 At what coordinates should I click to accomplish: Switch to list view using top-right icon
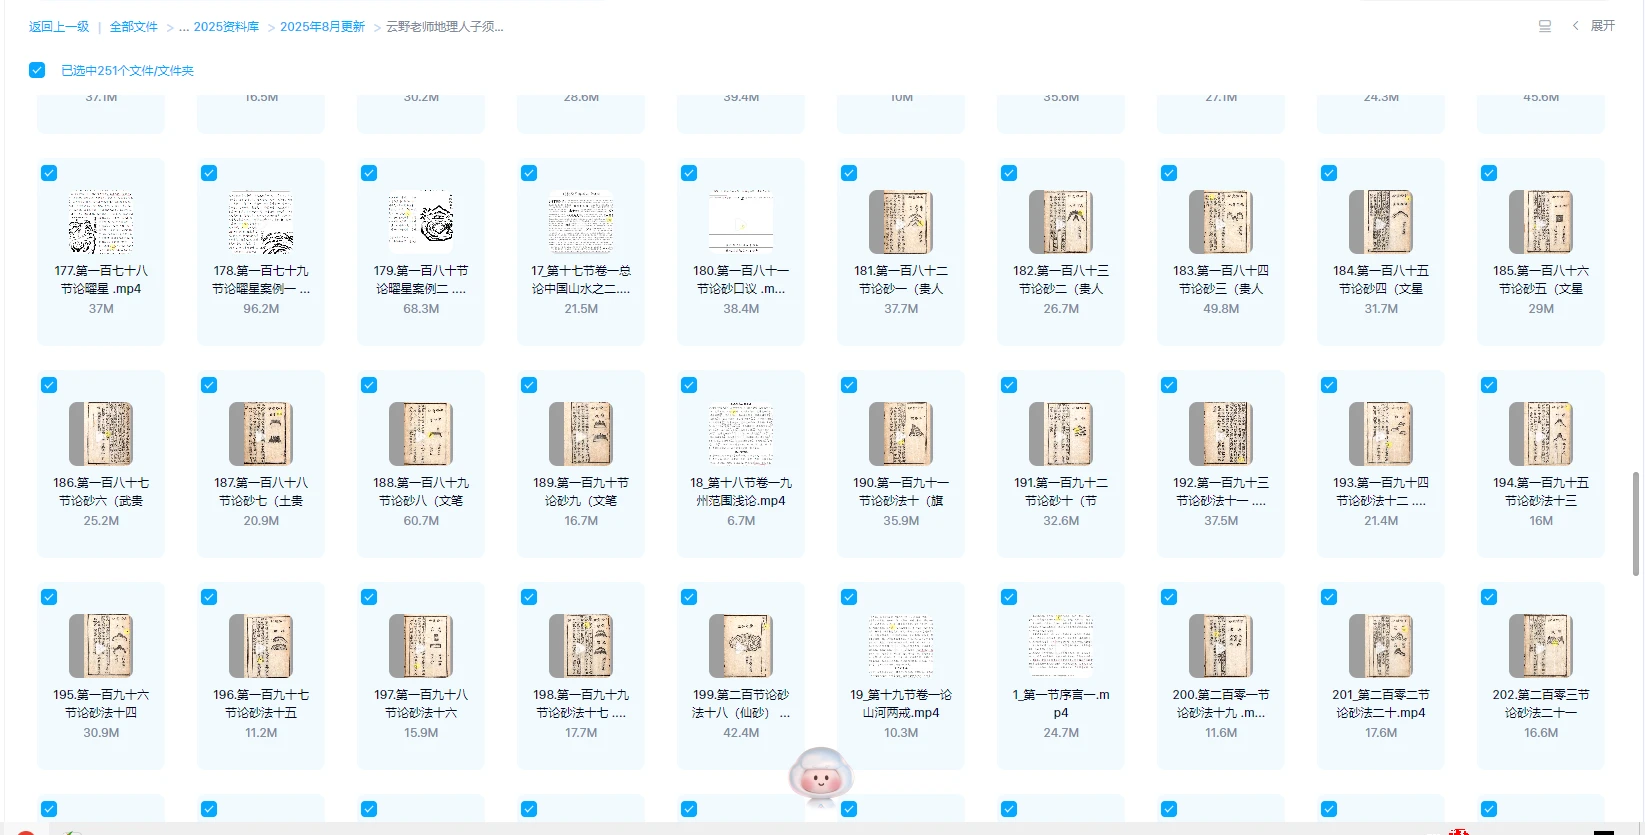click(1545, 26)
